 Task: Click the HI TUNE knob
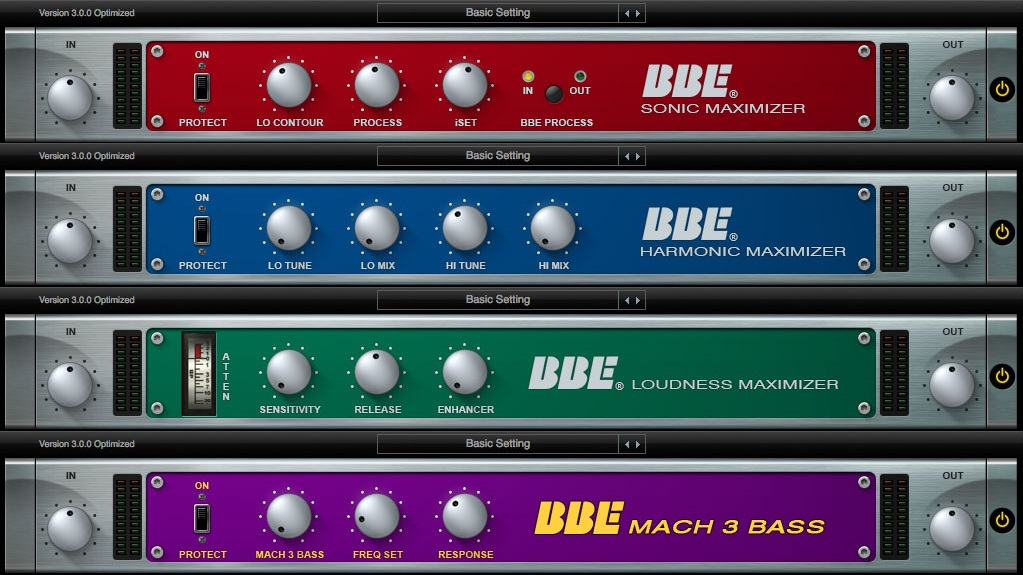[465, 228]
